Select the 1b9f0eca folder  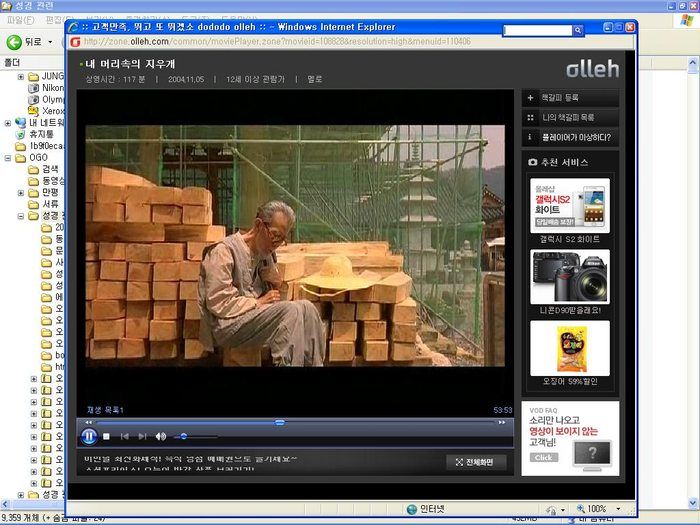click(x=40, y=146)
